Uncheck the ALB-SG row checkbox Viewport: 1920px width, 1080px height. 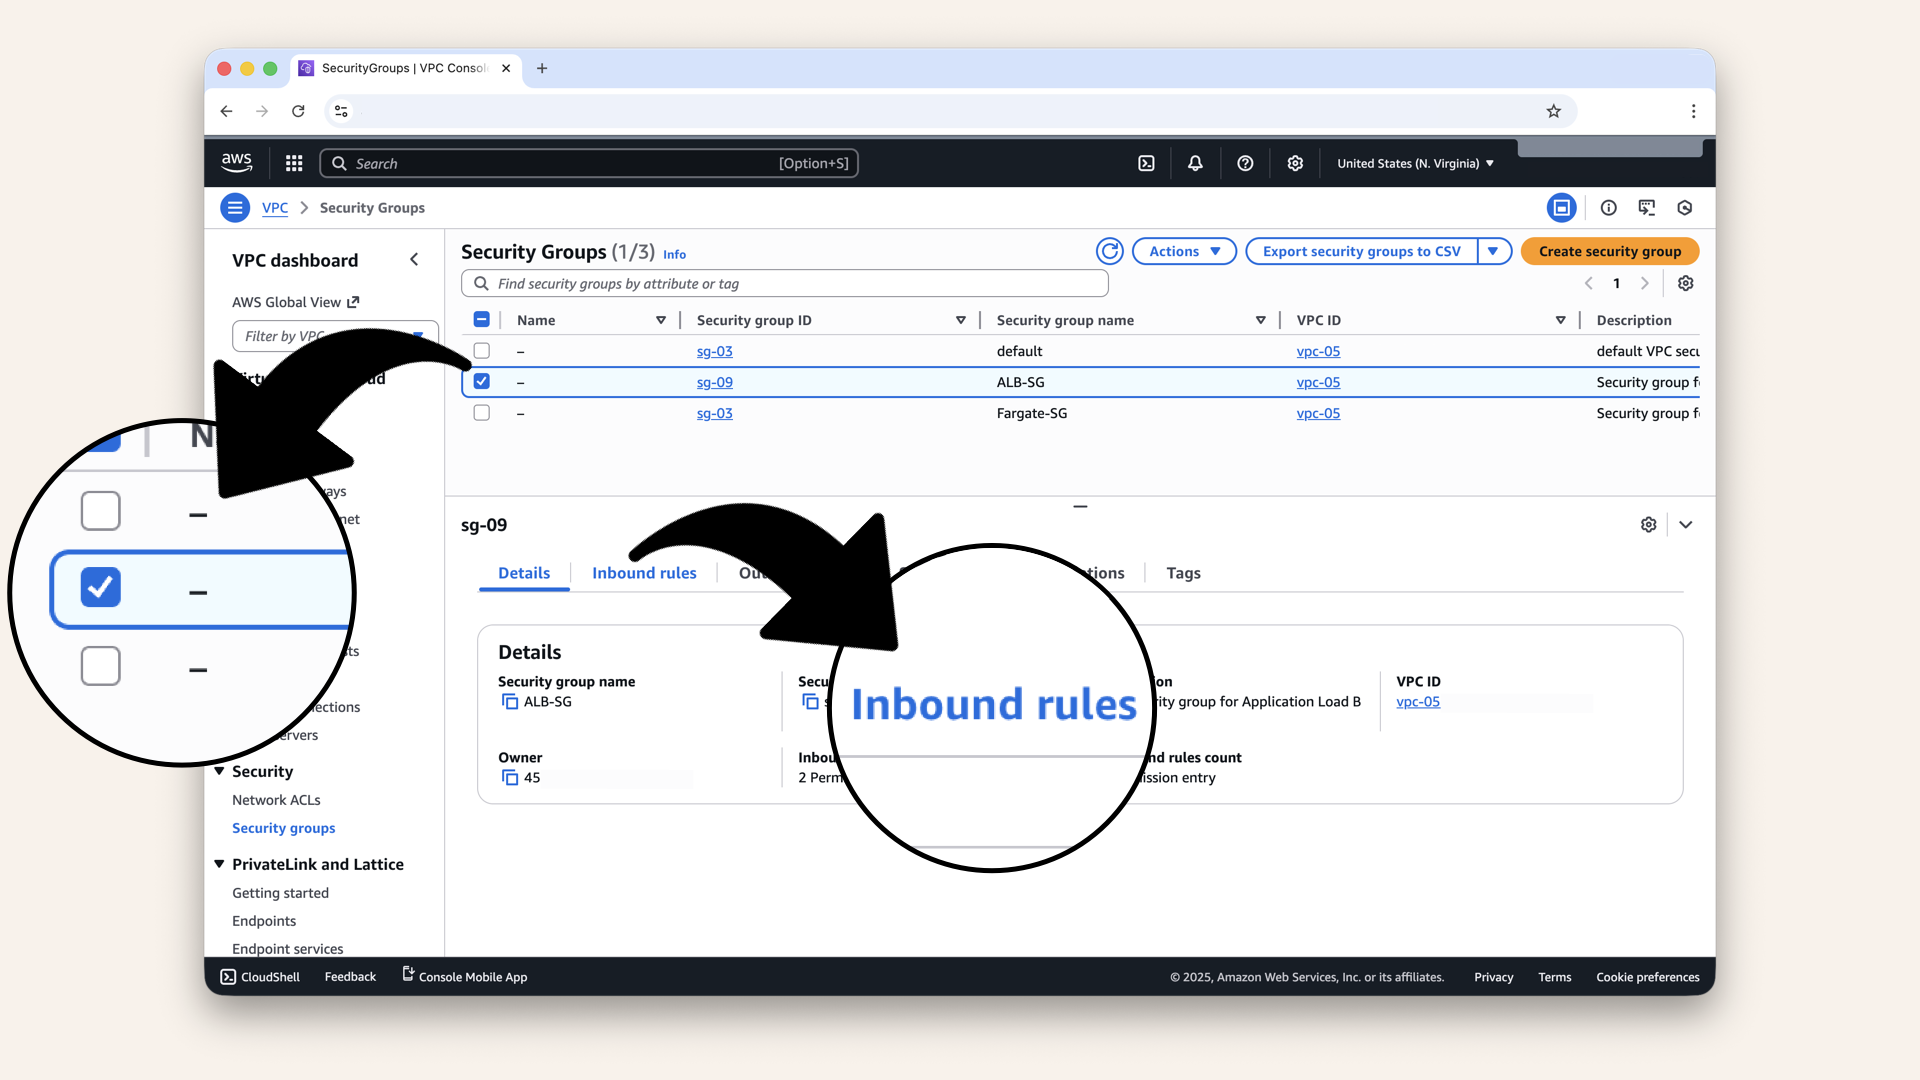pyautogui.click(x=481, y=381)
